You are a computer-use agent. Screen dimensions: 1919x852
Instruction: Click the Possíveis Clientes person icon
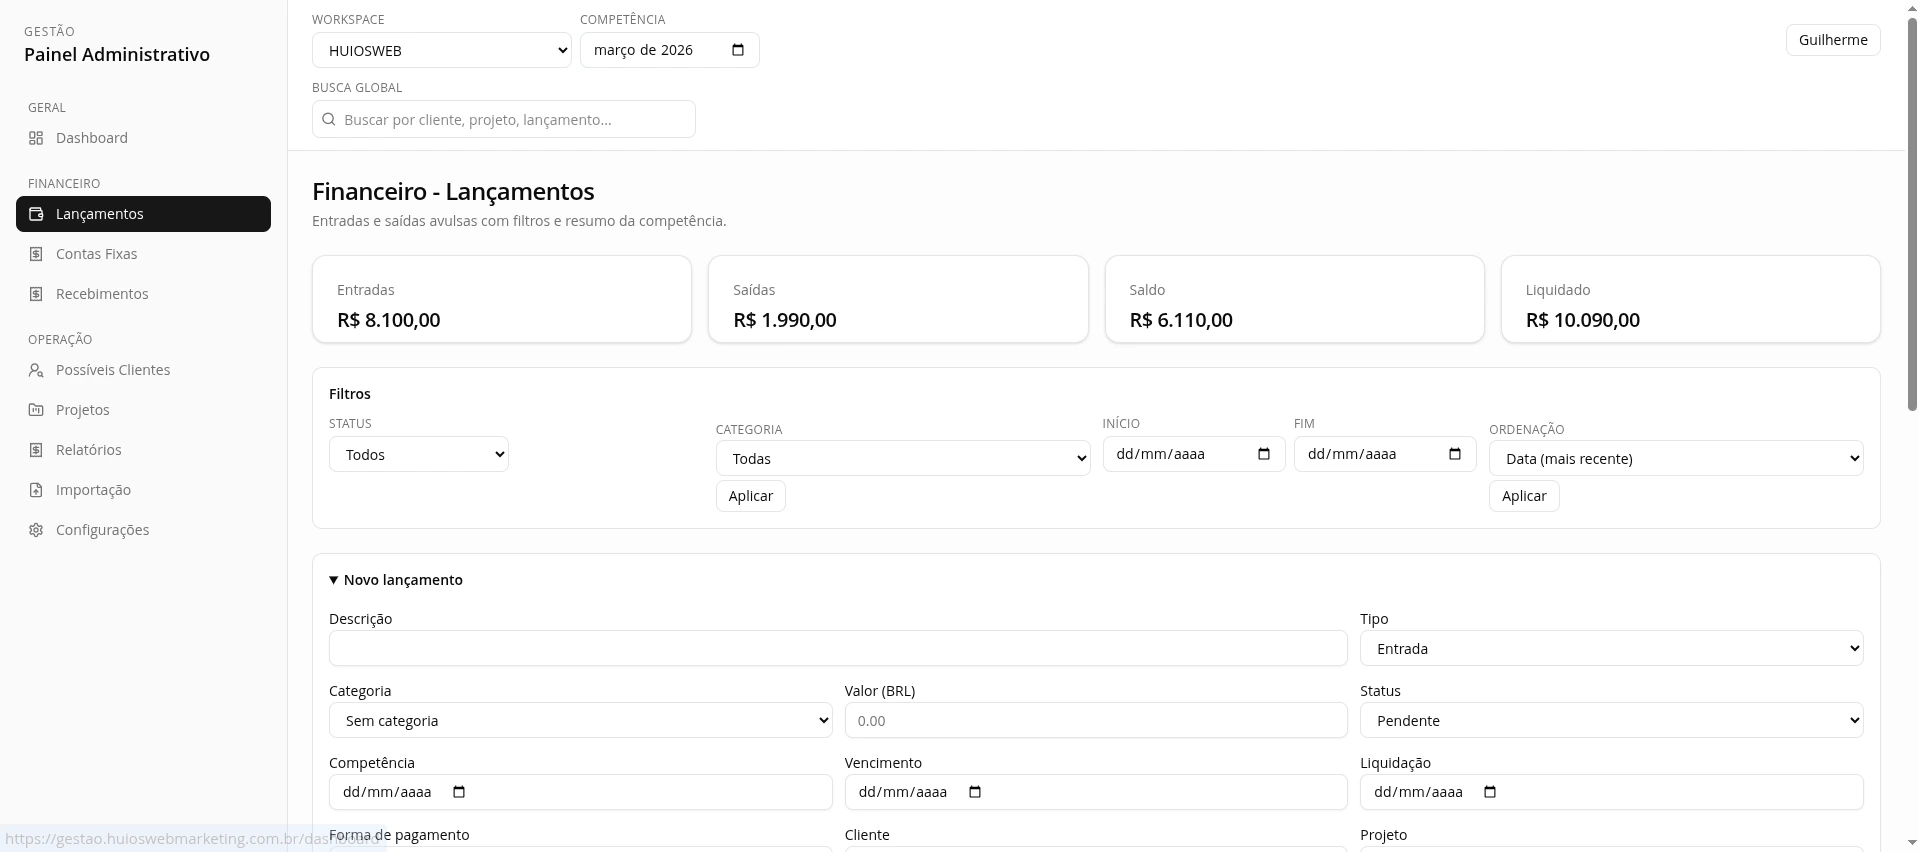[36, 370]
